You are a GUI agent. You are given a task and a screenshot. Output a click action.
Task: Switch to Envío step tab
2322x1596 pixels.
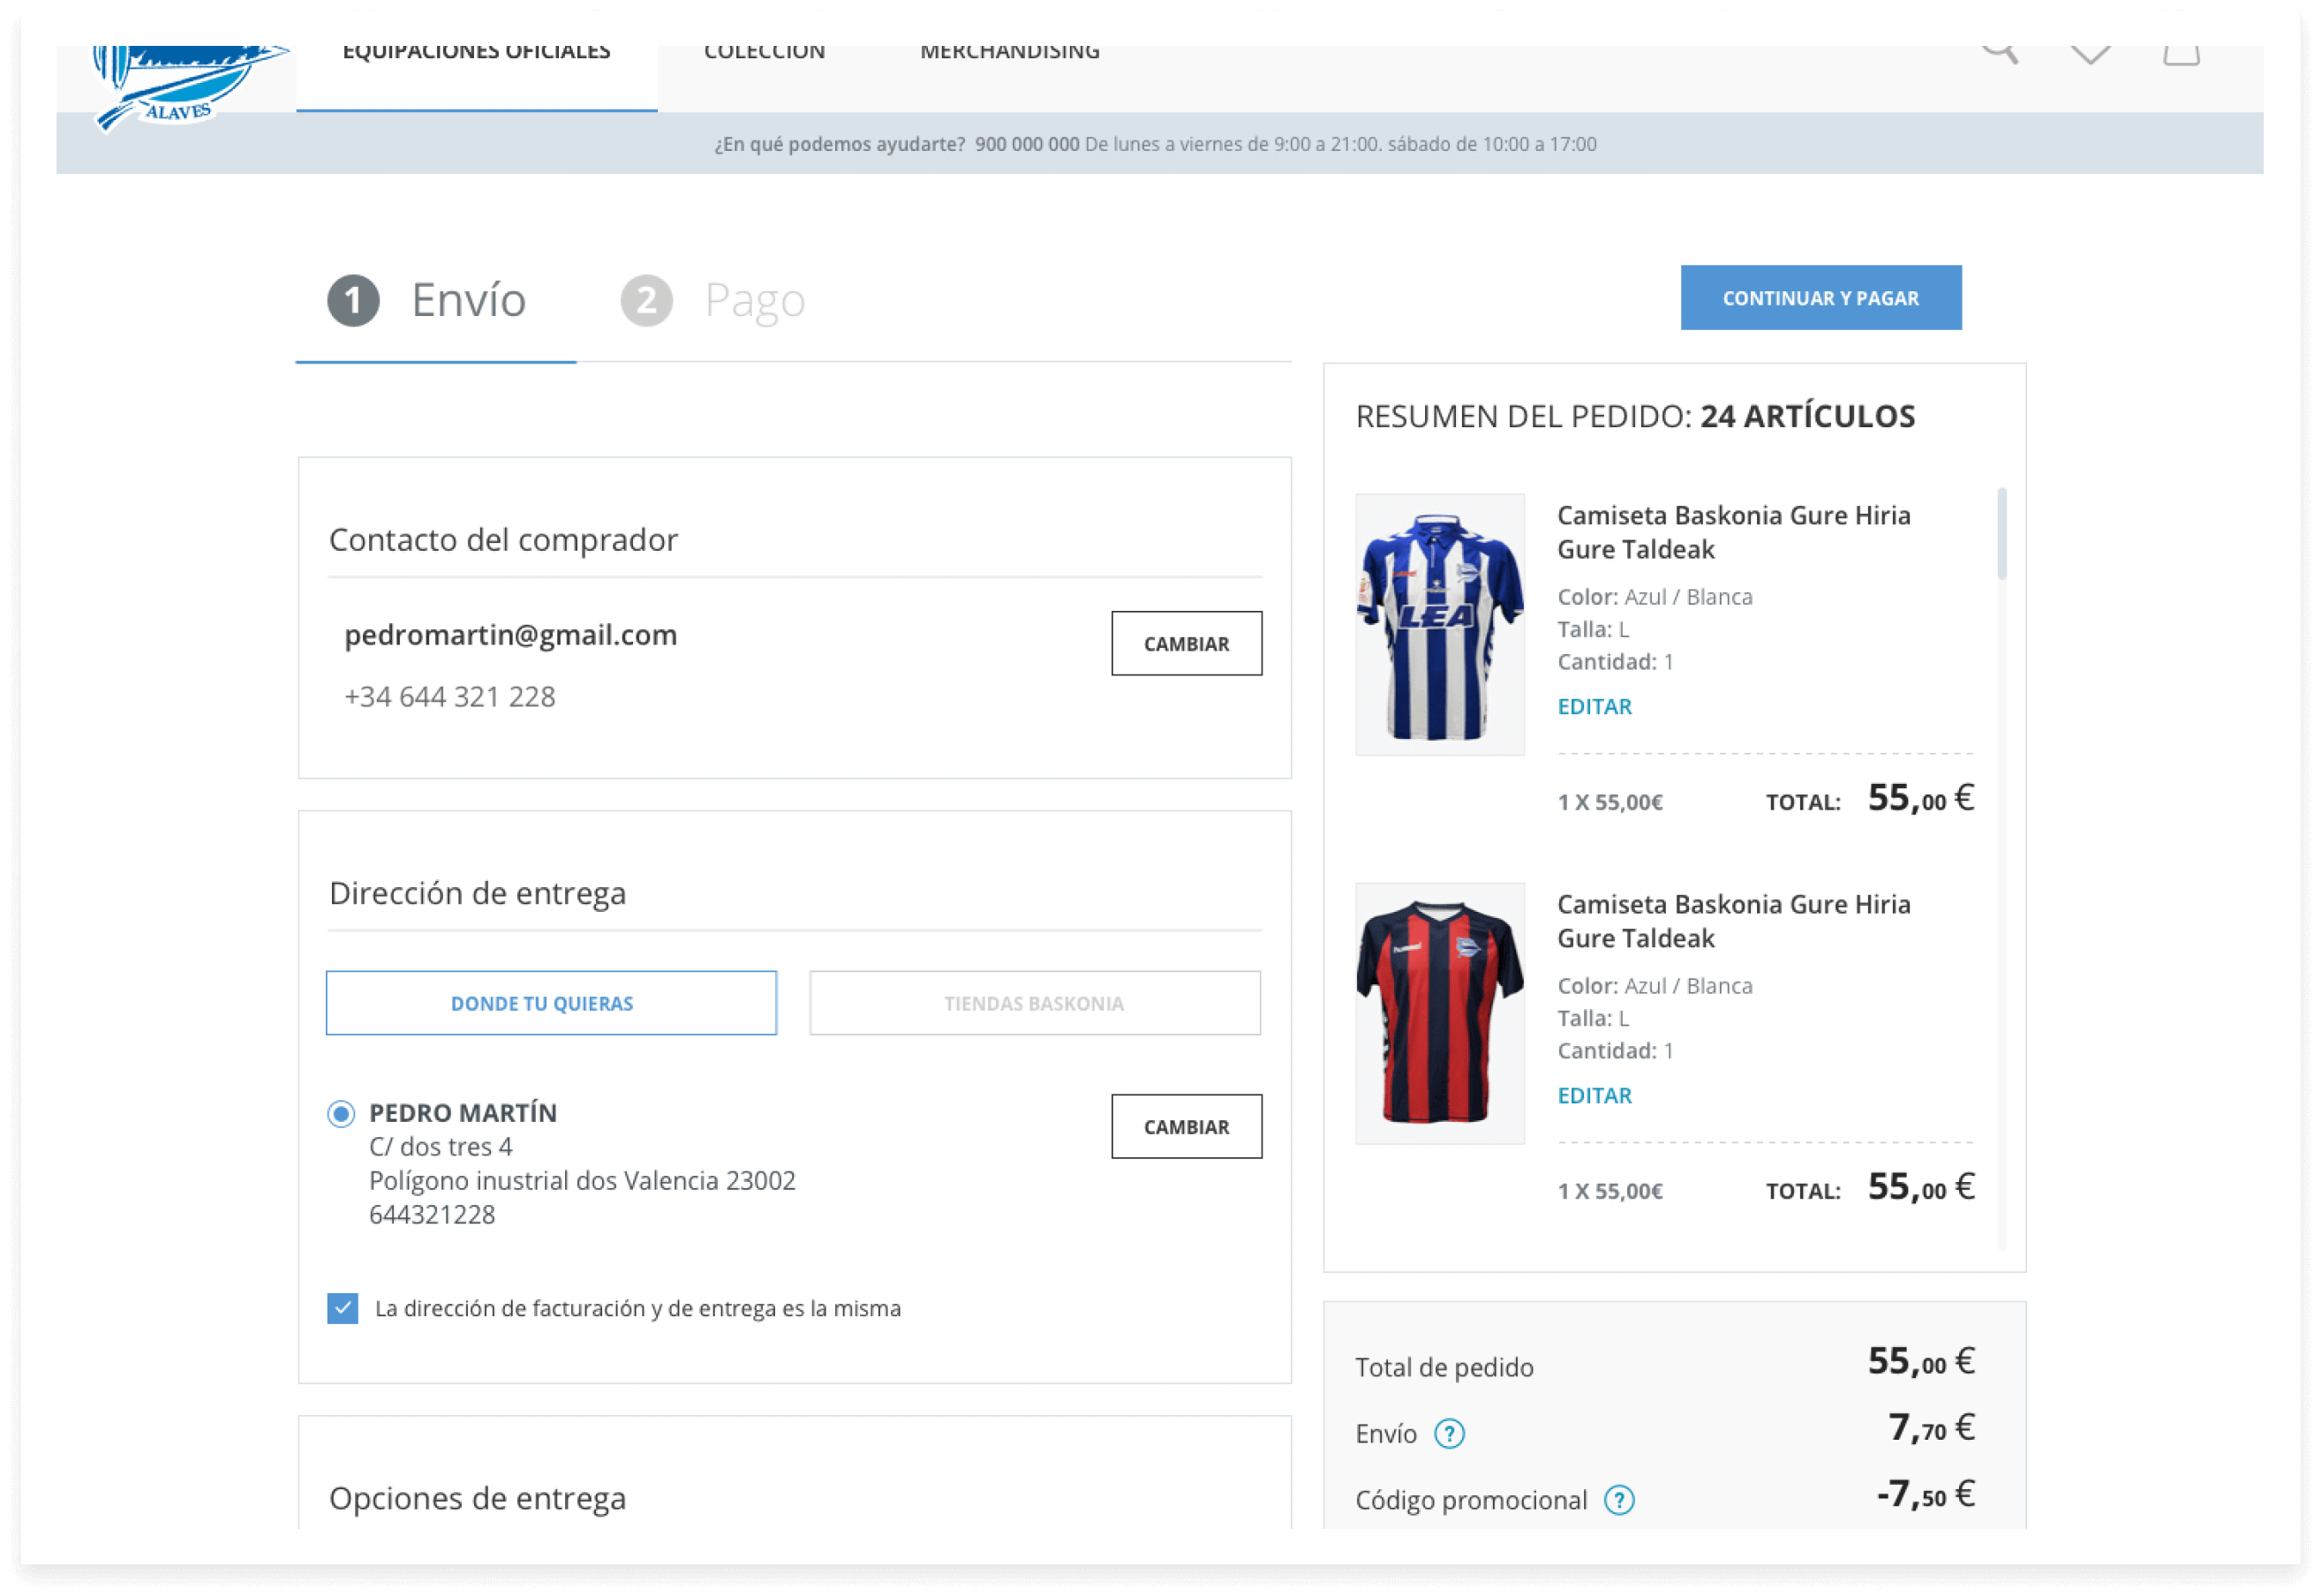click(436, 300)
